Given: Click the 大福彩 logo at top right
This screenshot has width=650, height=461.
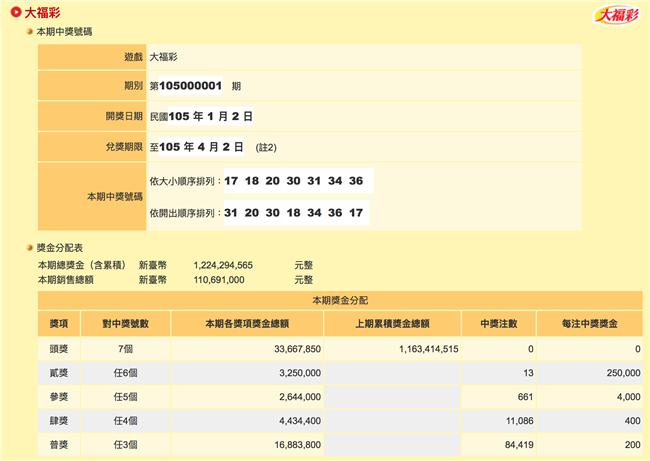Looking at the screenshot, I should click(x=616, y=16).
